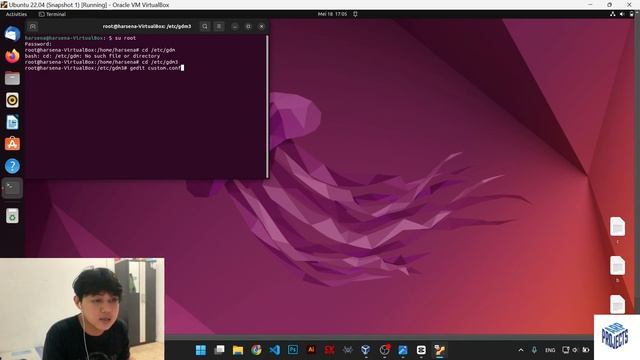Open Thunderbird Mail from the dock

coord(12,33)
